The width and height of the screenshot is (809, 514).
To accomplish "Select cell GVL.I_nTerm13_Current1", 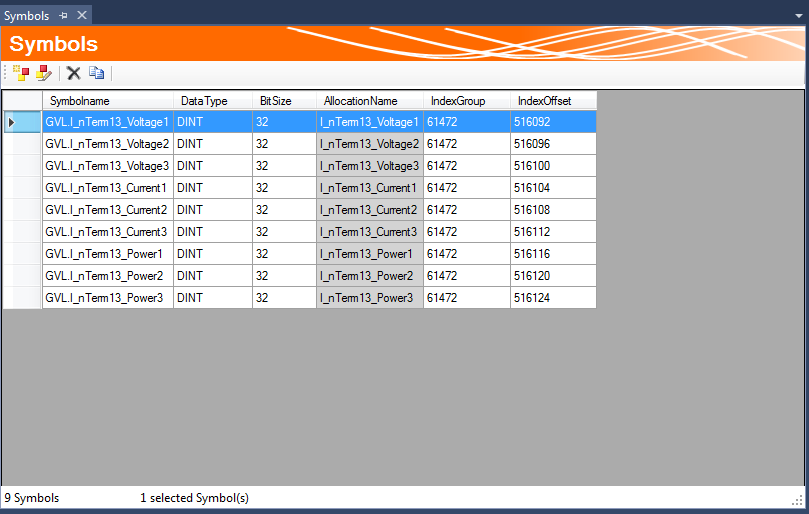I will point(108,188).
